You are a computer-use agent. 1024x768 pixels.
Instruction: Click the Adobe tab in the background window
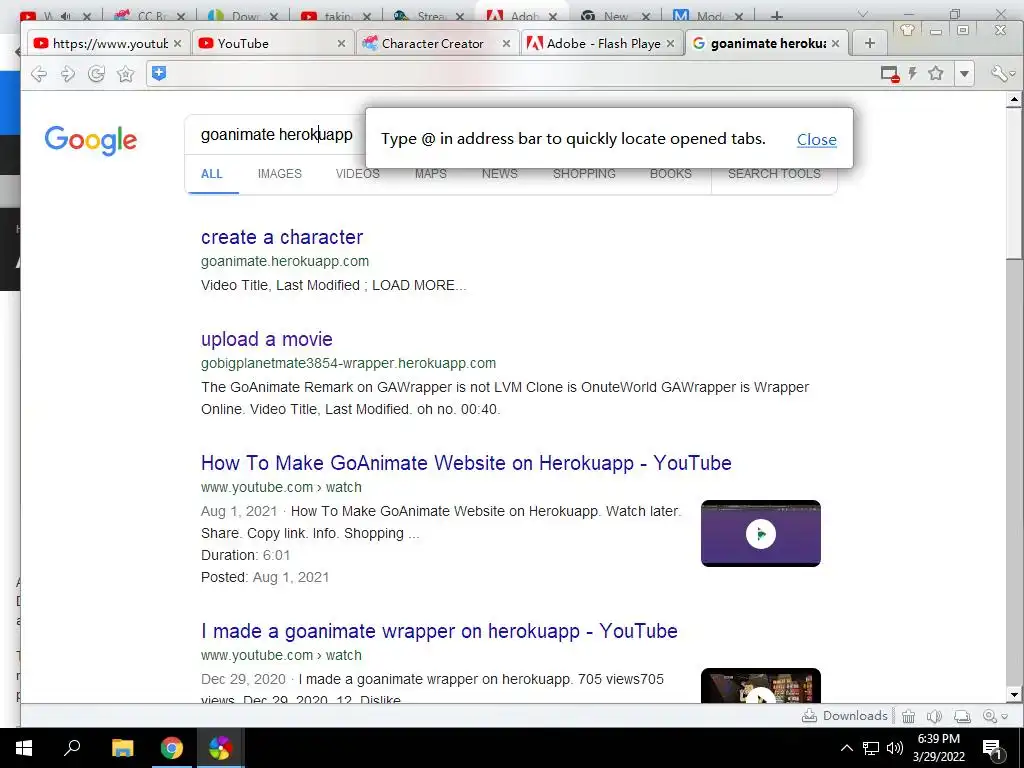[522, 15]
